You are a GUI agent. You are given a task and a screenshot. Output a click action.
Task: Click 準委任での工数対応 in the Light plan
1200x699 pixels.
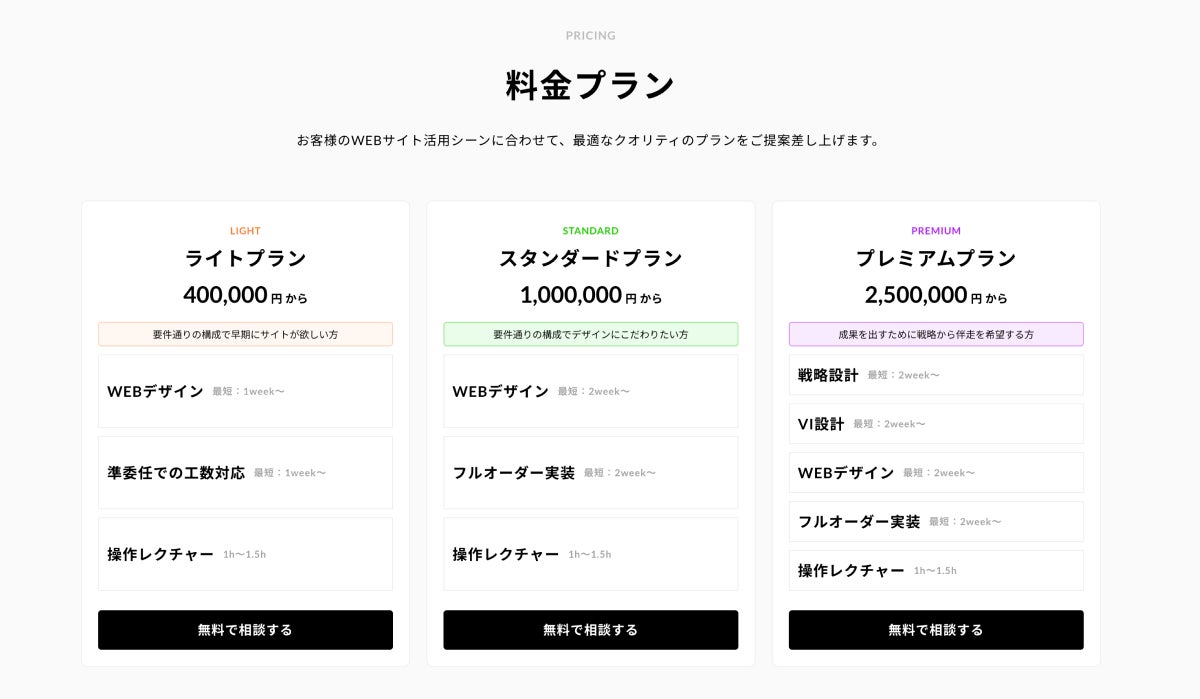point(245,473)
